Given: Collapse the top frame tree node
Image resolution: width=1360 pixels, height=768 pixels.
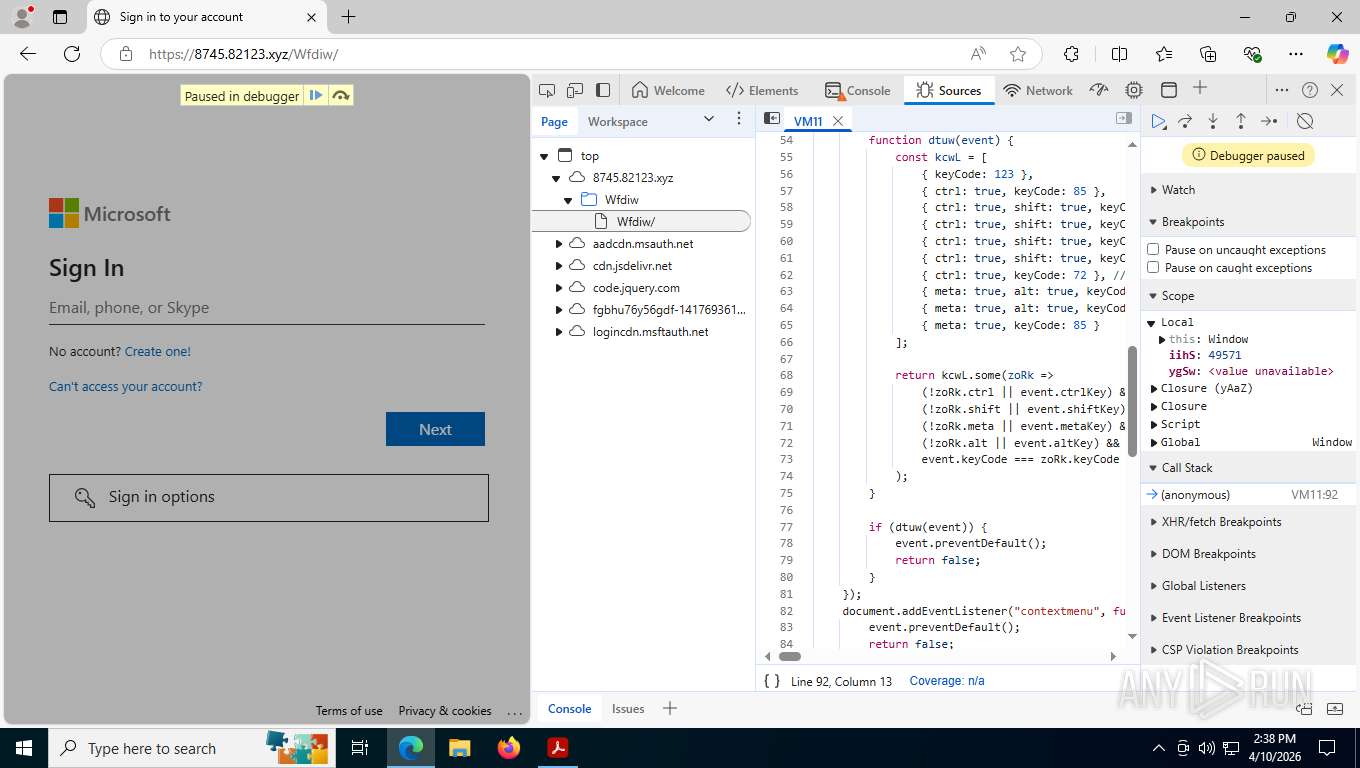Looking at the screenshot, I should [544, 156].
